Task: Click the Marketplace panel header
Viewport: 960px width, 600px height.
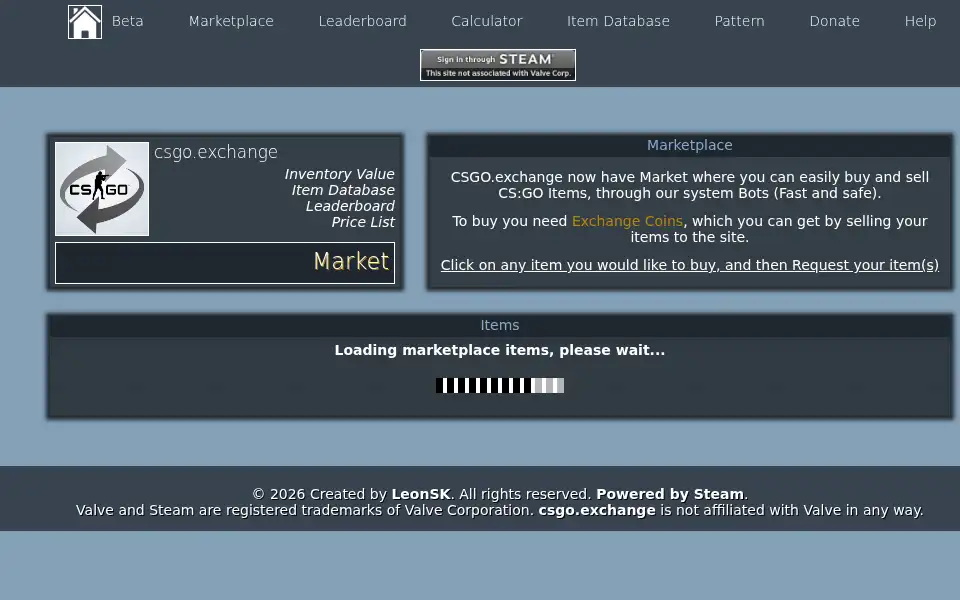Action: pos(689,145)
